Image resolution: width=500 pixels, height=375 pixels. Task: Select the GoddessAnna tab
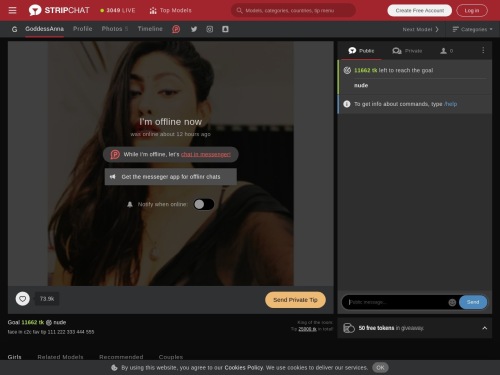[44, 29]
